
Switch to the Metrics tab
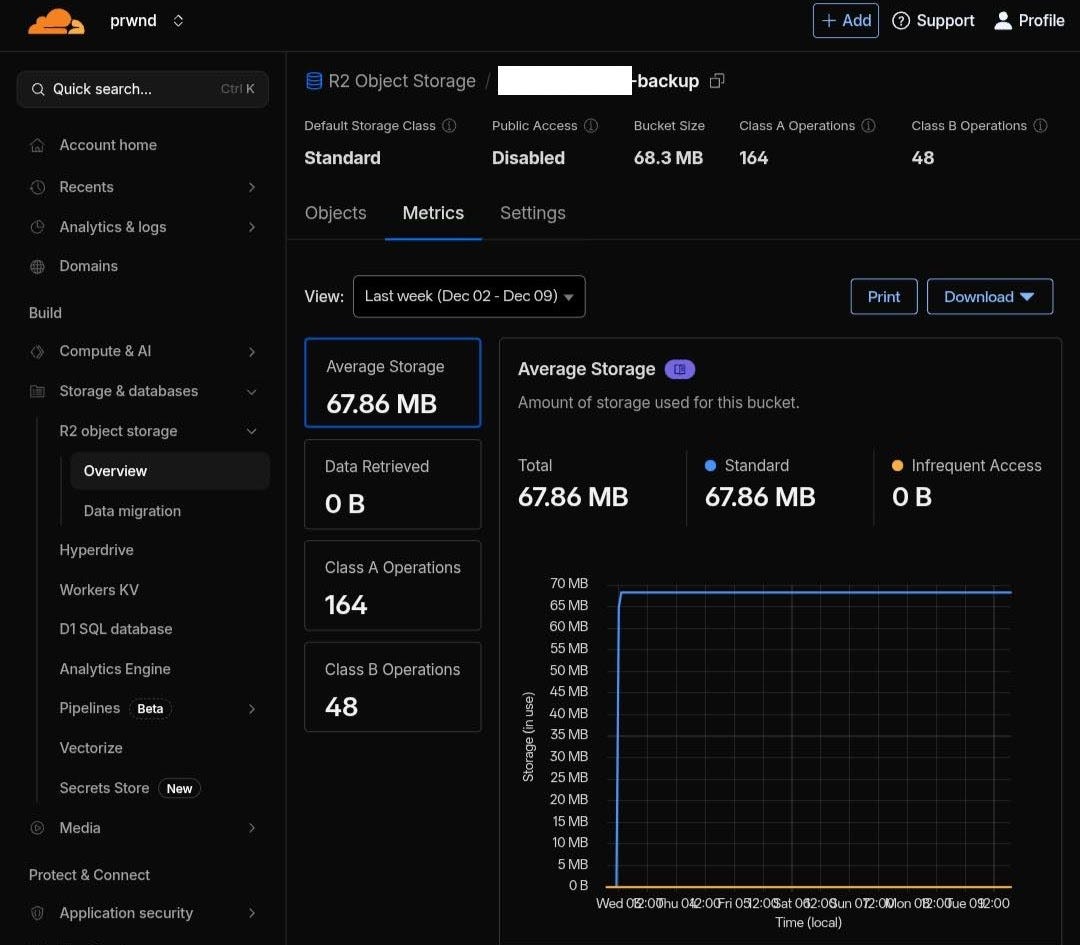click(x=433, y=214)
